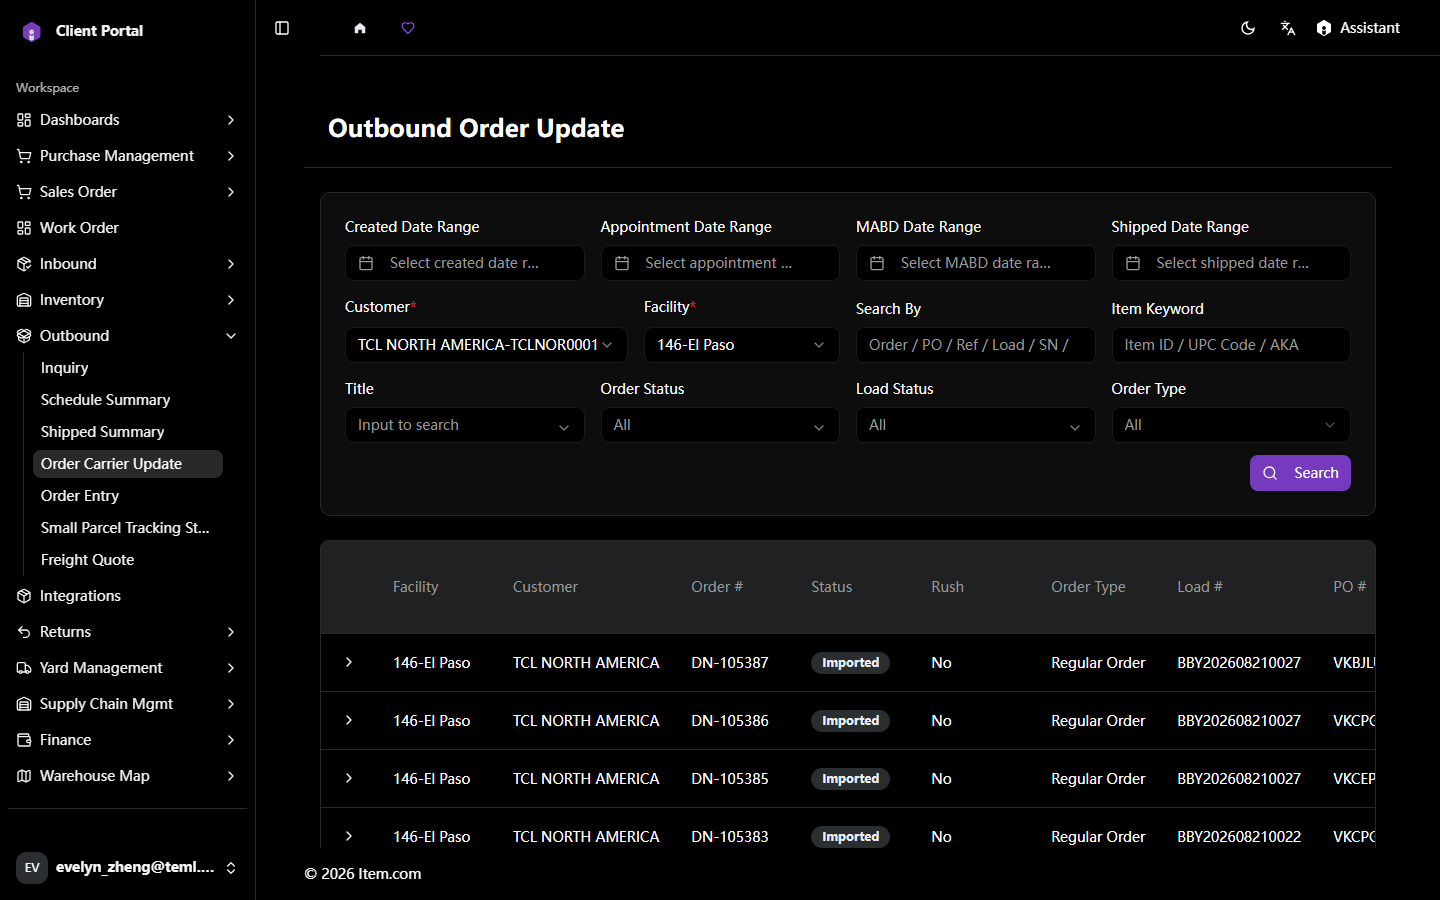The width and height of the screenshot is (1440, 900).
Task: Click the Order # column header
Action: point(717,587)
